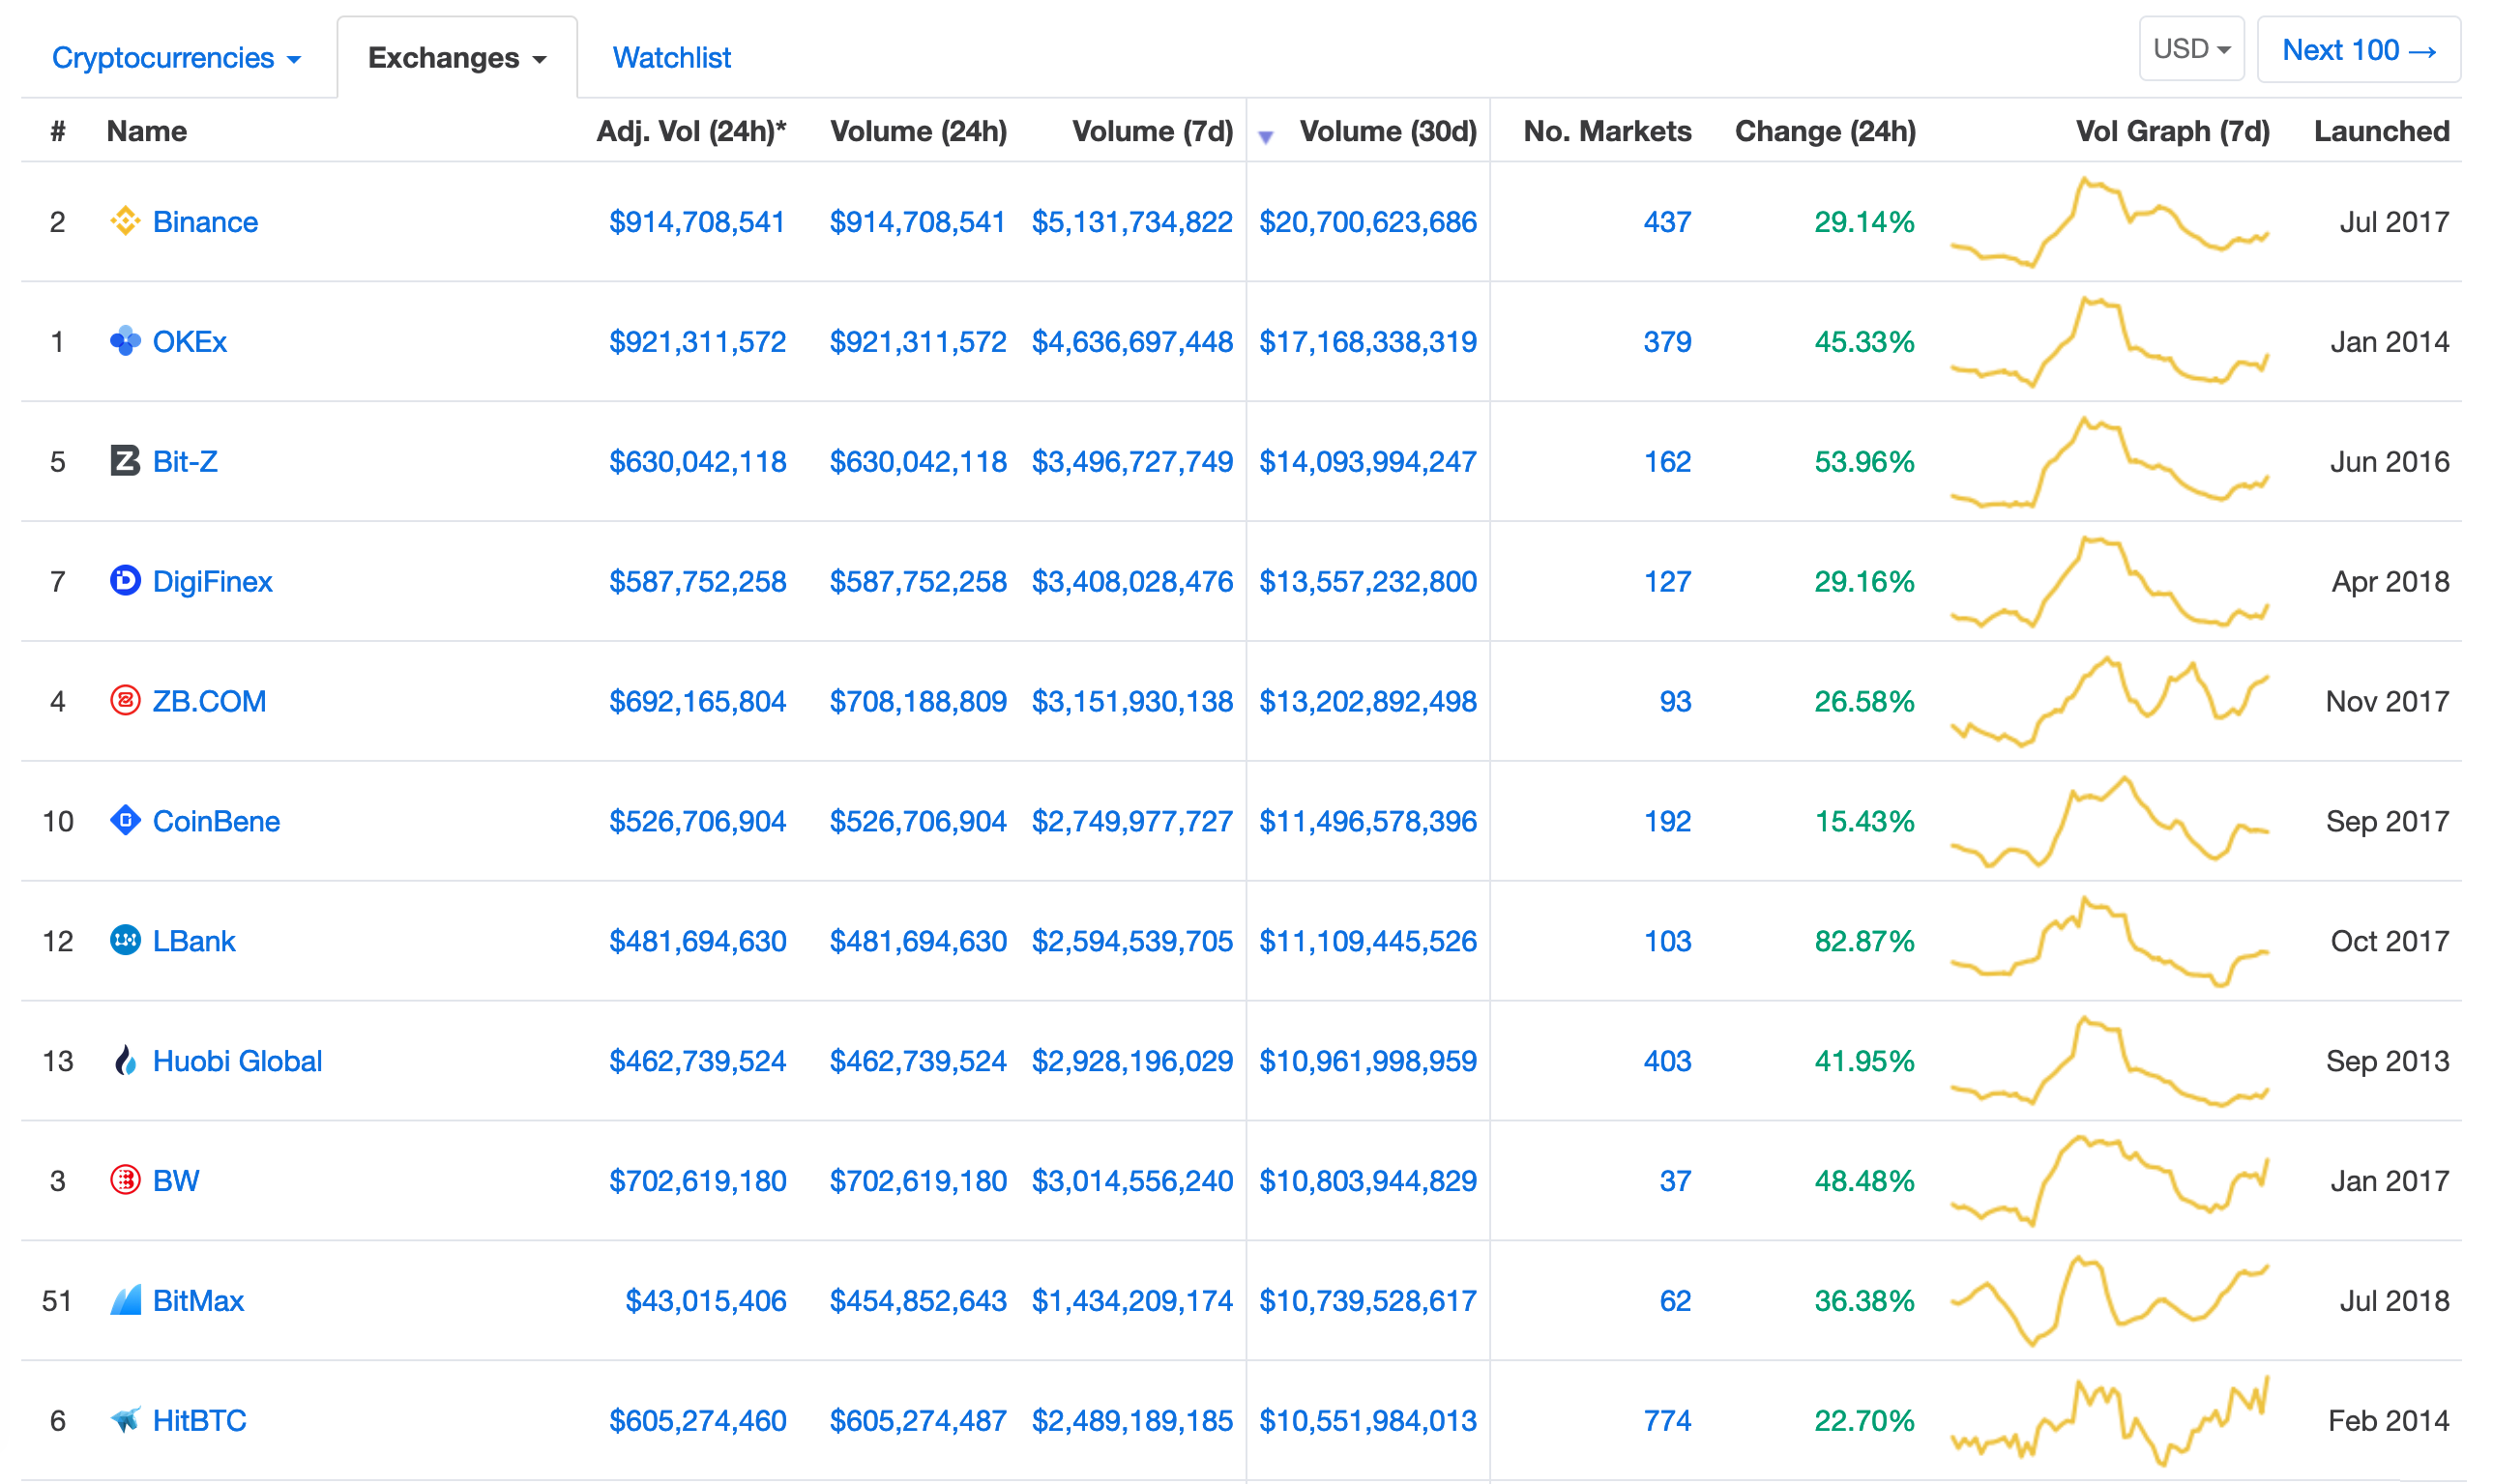Click the sort arrow beside Volume (30d)
The width and height of the screenshot is (2493, 1484).
point(1266,137)
